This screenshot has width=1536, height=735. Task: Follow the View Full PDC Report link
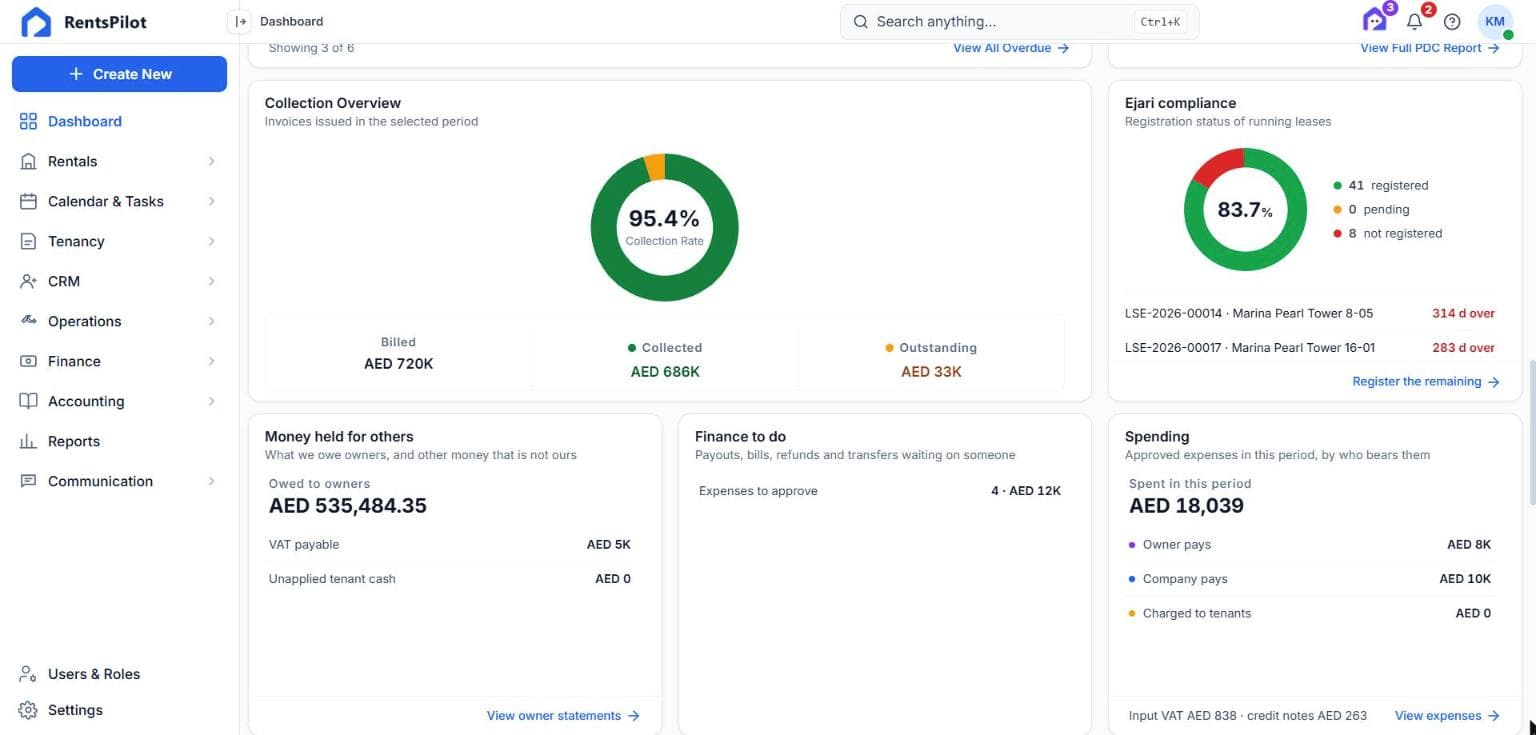click(x=1430, y=48)
